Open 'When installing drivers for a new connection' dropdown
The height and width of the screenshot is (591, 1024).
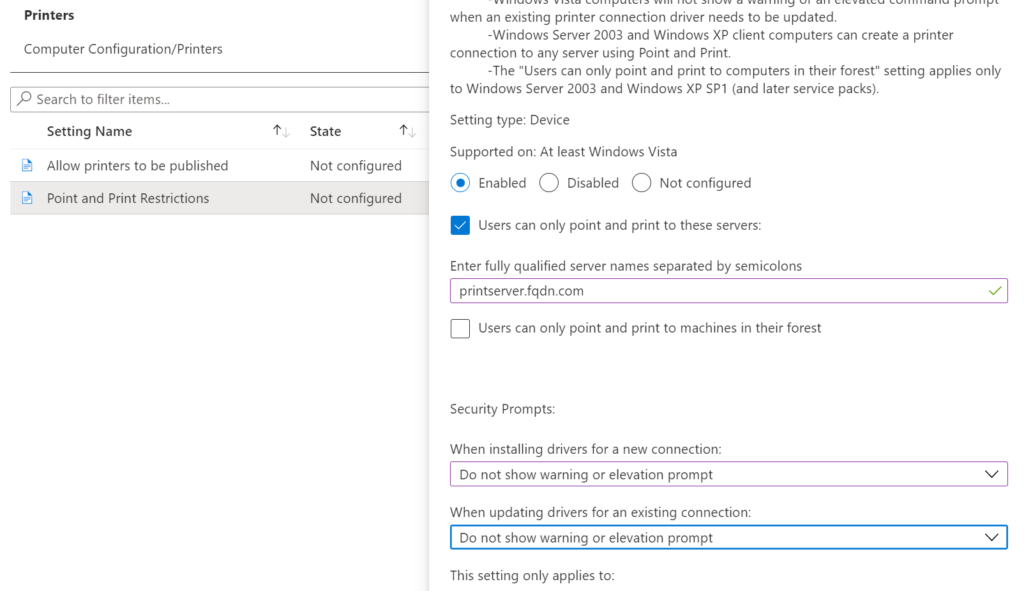729,474
